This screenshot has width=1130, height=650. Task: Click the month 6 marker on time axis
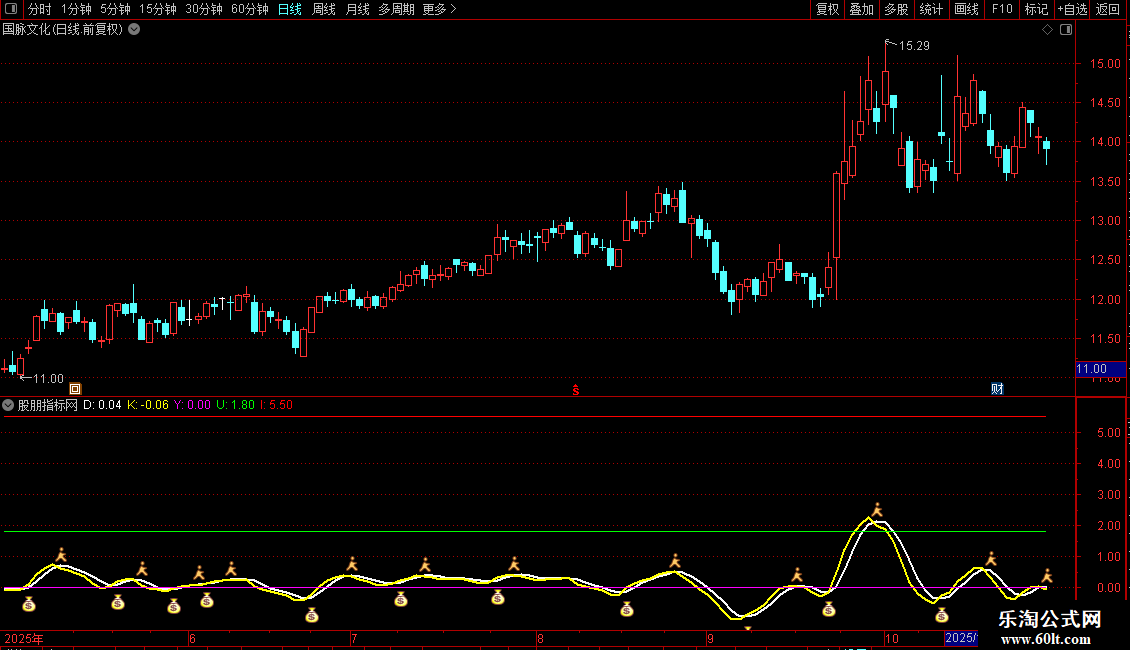[x=192, y=638]
